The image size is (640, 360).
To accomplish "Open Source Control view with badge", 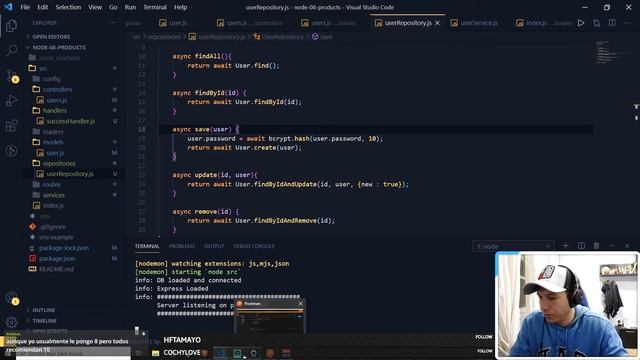I will 11,76.
